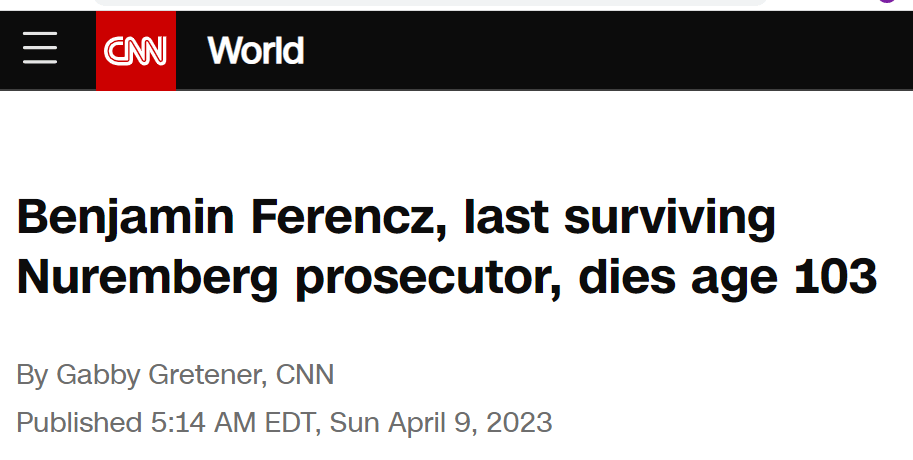Click the red CNN logo
The width and height of the screenshot is (913, 460).
[x=136, y=51]
